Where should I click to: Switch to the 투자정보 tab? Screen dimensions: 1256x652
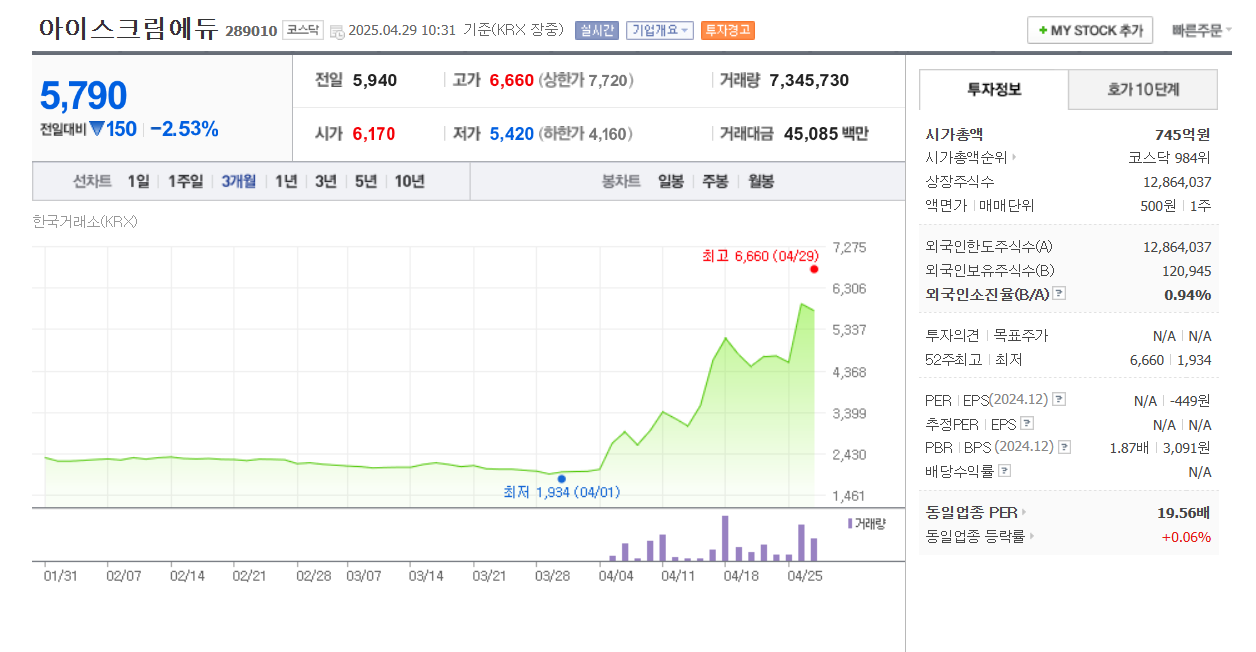[x=994, y=89]
